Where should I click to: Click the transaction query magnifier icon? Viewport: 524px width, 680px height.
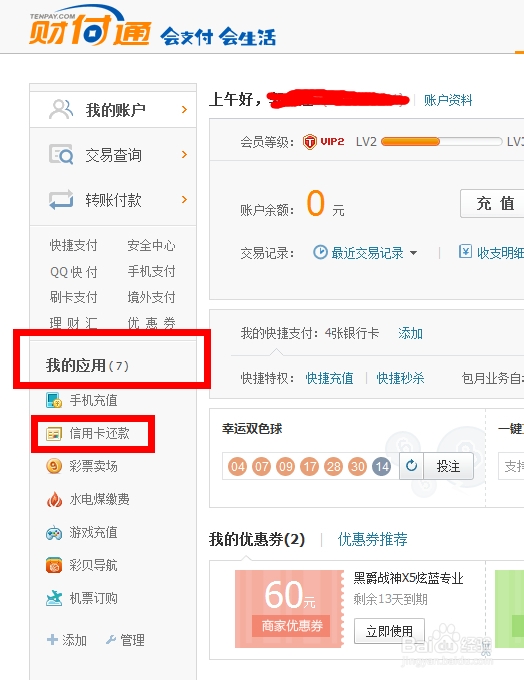click(x=61, y=154)
